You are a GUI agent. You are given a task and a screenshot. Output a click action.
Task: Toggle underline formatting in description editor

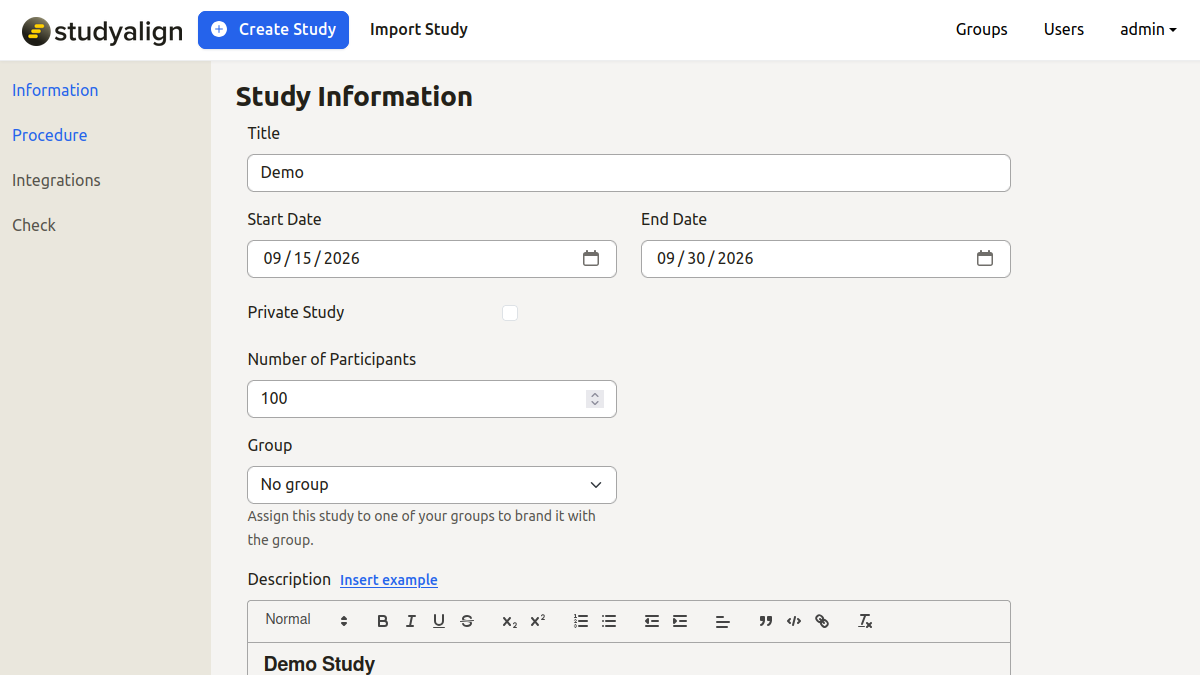point(439,621)
